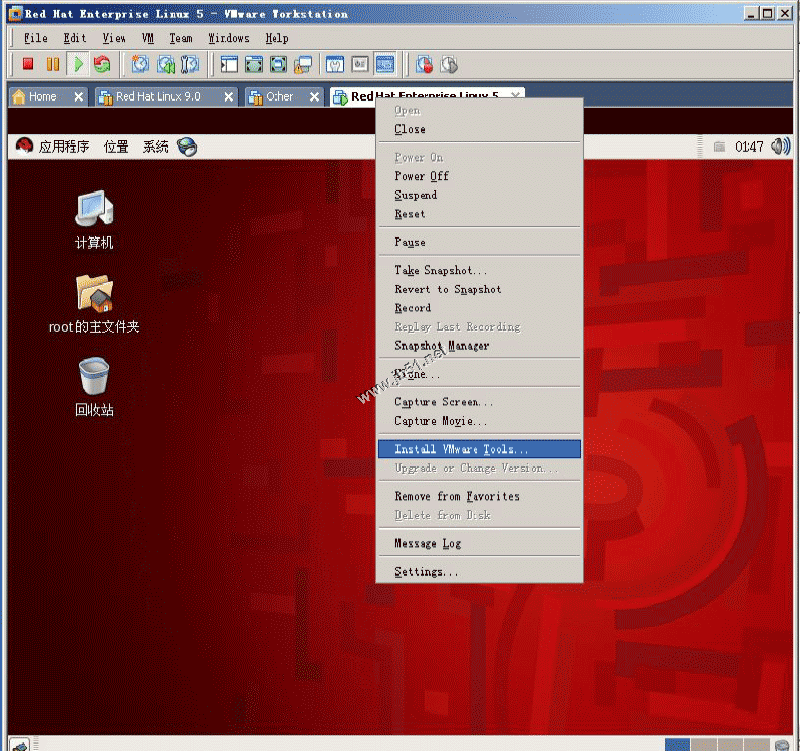Click the Snapshot Manager toolbar icon
Viewport: 800px width, 751px height.
click(190, 64)
